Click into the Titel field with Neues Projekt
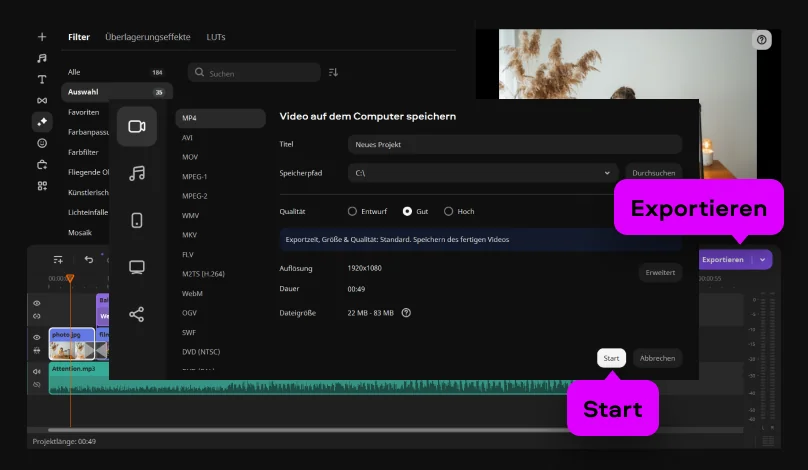 pos(514,144)
